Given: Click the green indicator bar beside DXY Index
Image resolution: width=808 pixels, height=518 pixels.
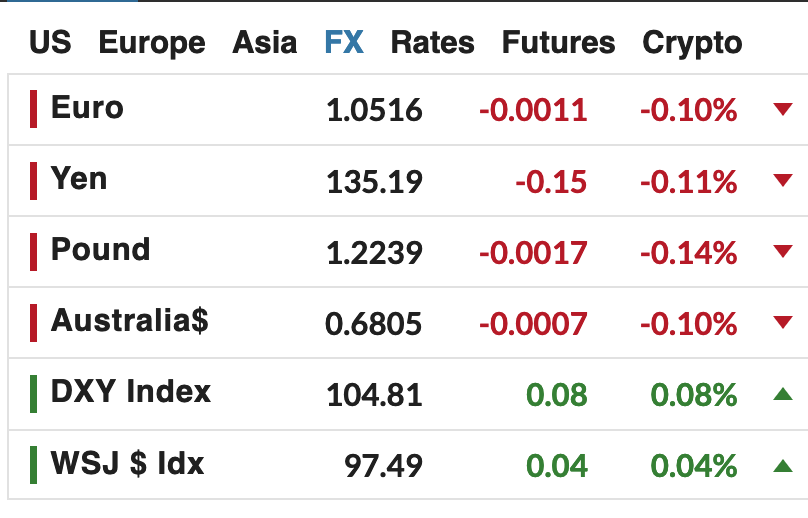Looking at the screenshot, I should tap(33, 394).
